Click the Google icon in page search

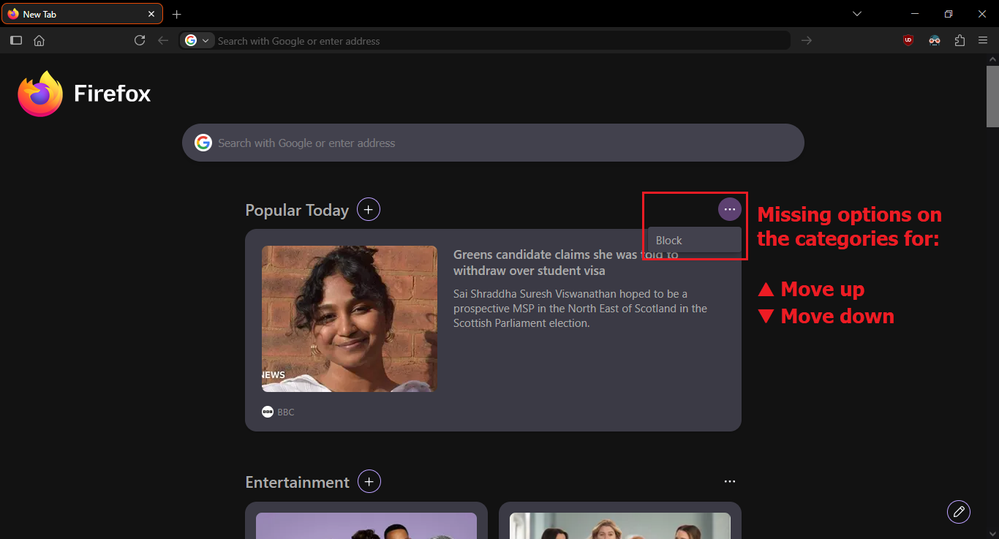click(203, 143)
